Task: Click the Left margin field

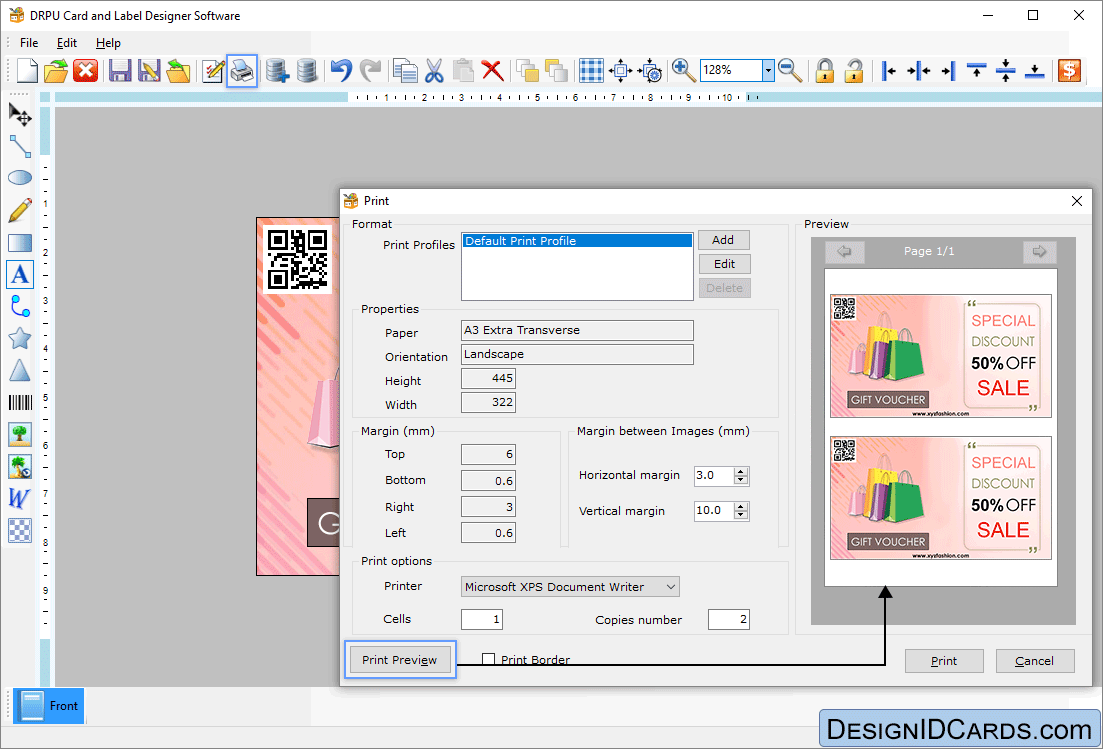Action: click(488, 533)
